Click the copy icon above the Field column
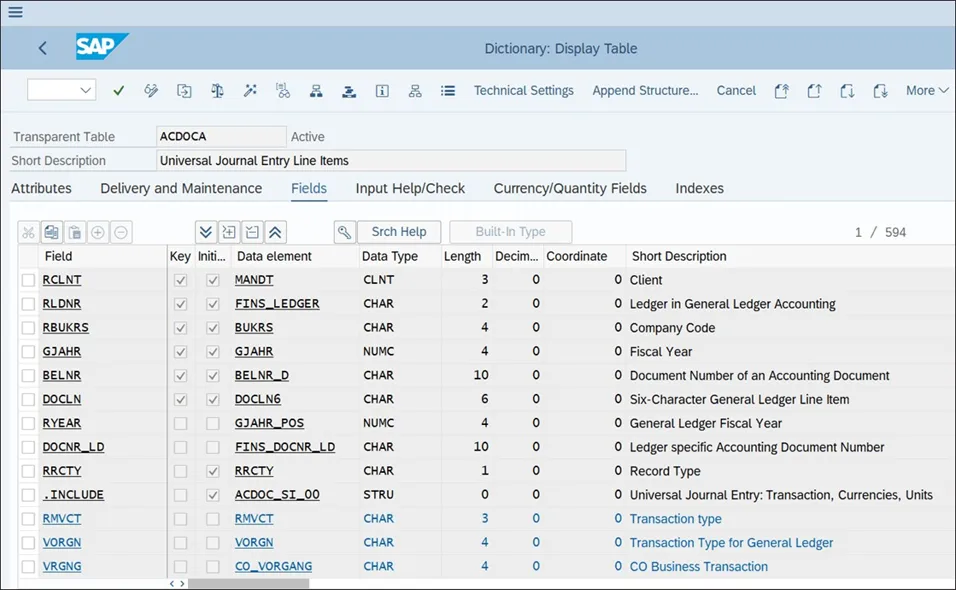956x590 pixels. (x=51, y=232)
